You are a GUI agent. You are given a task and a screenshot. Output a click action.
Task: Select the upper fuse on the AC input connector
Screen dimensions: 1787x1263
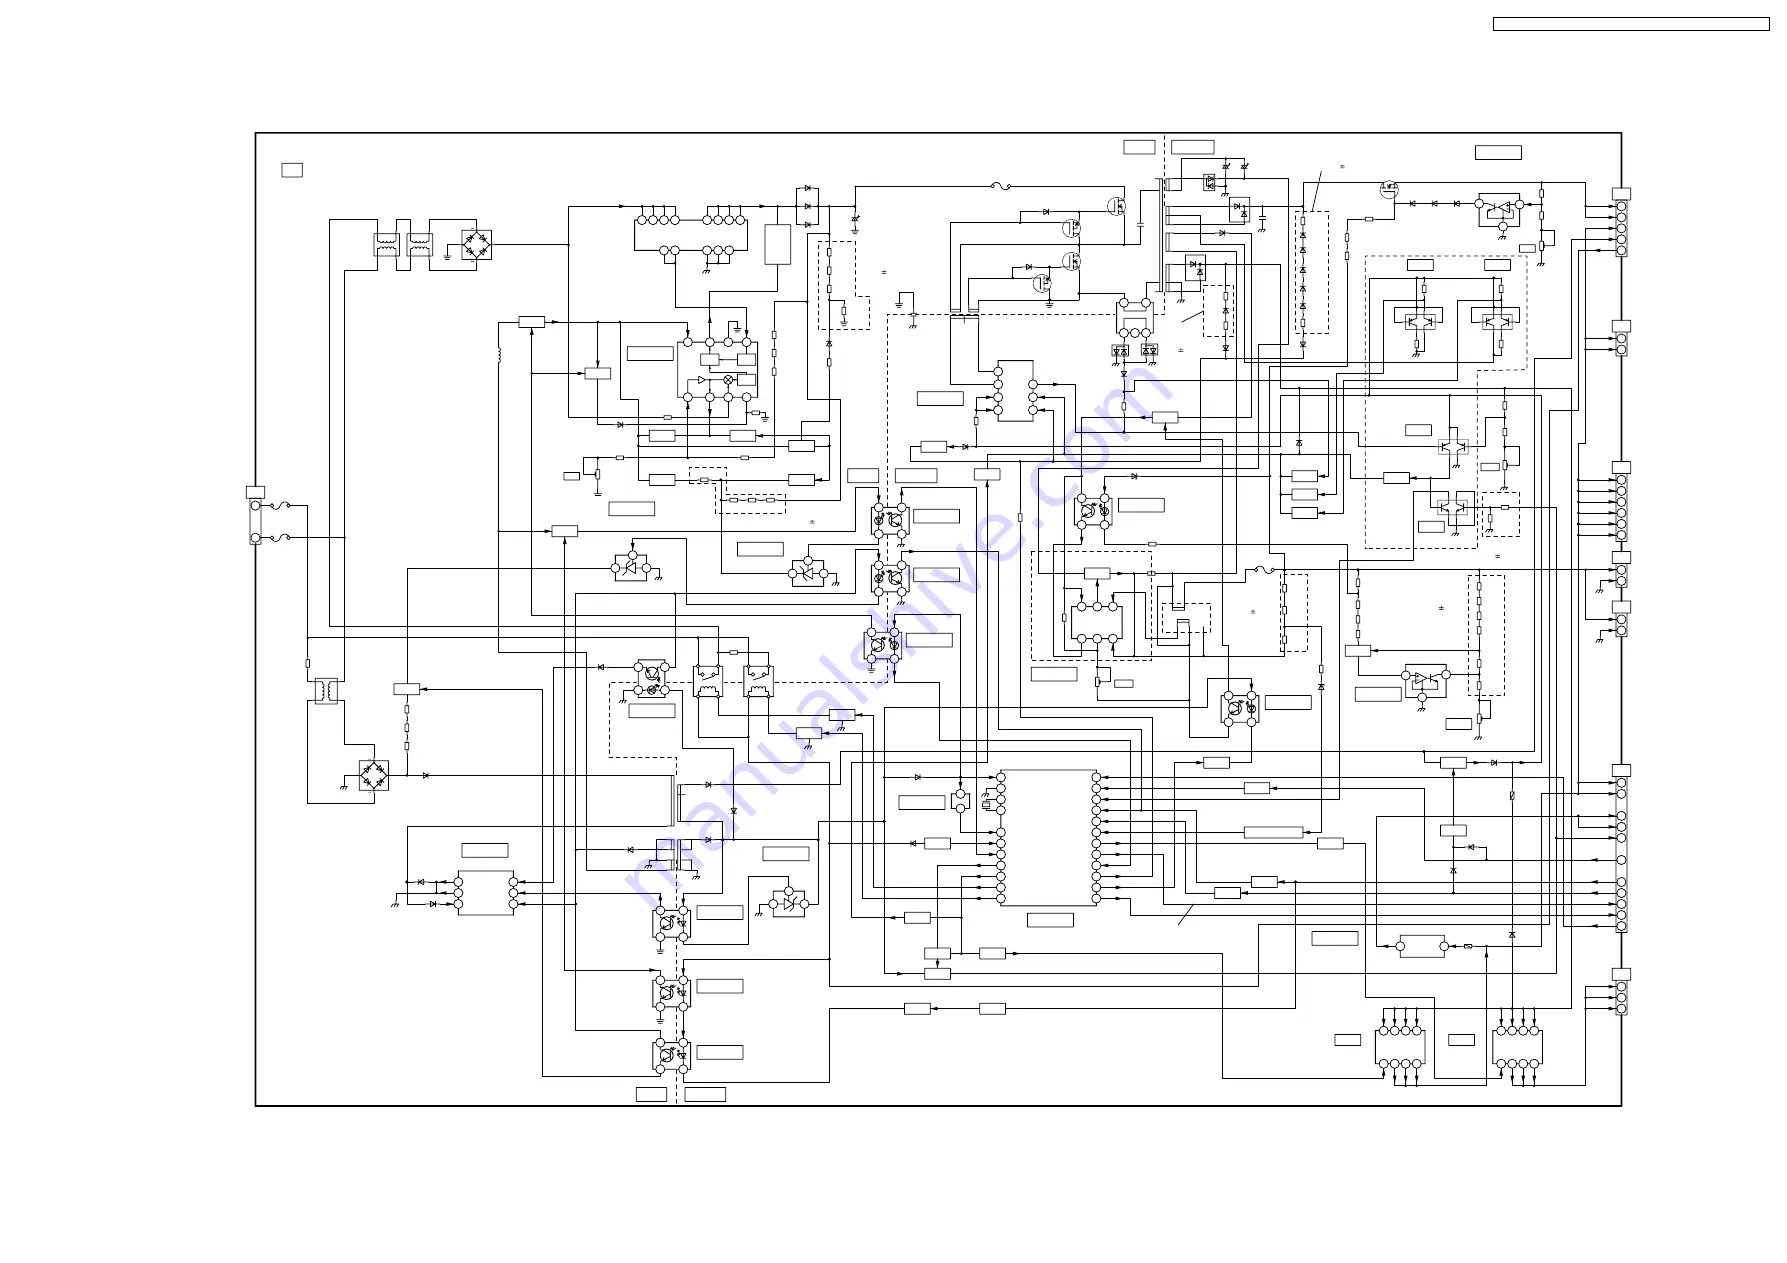click(282, 506)
